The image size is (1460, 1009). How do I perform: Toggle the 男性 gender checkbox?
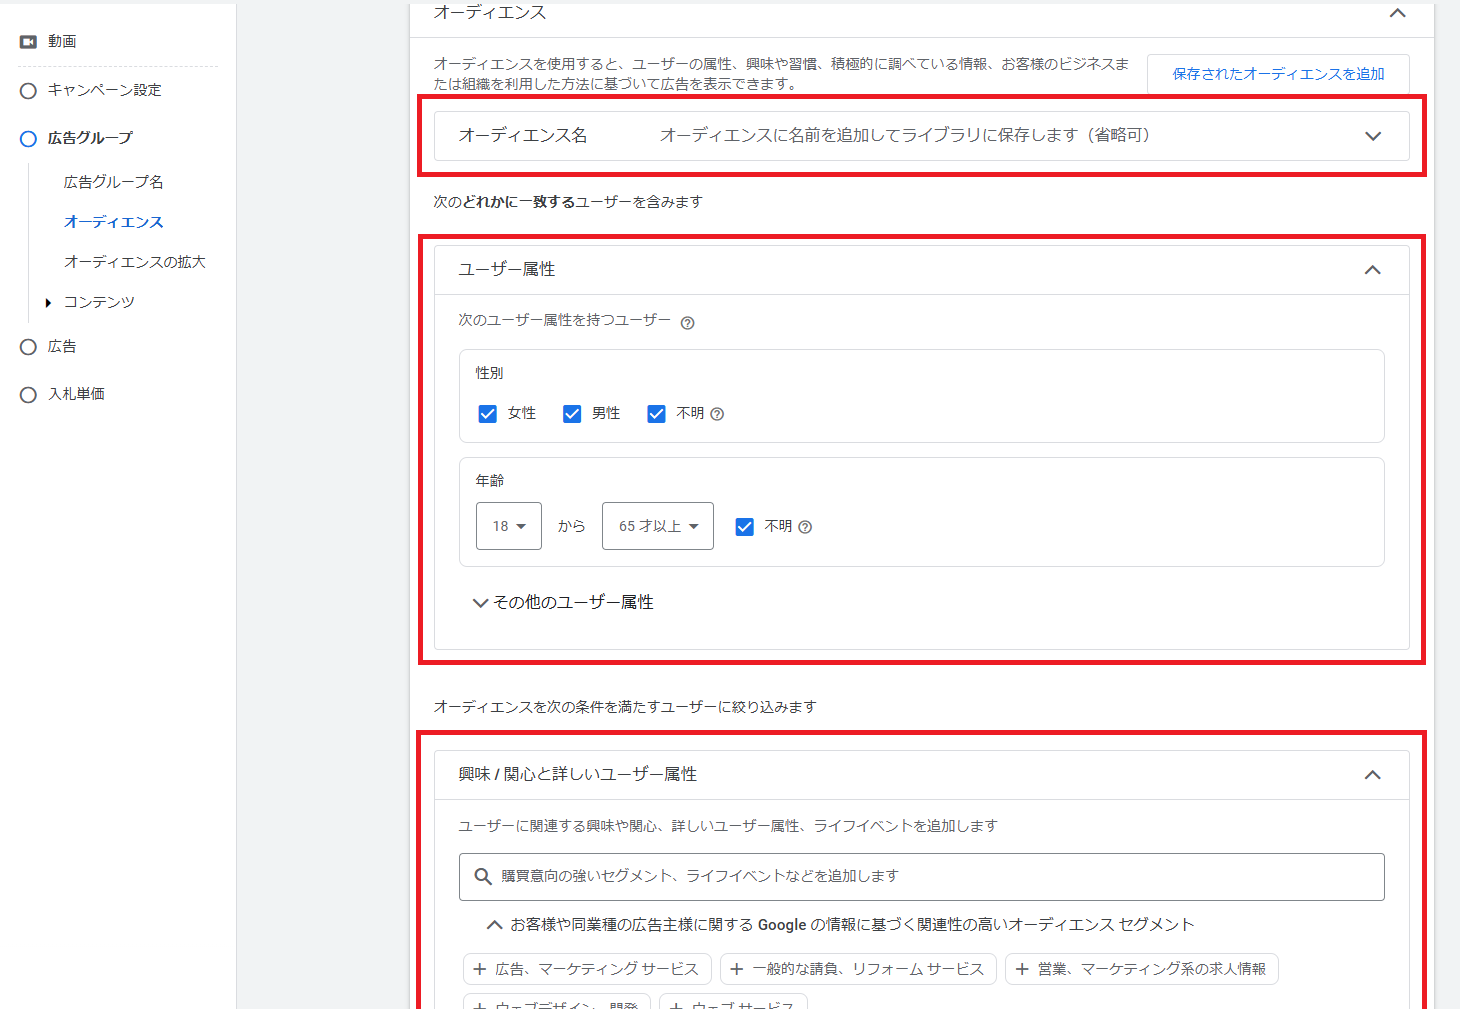(572, 414)
